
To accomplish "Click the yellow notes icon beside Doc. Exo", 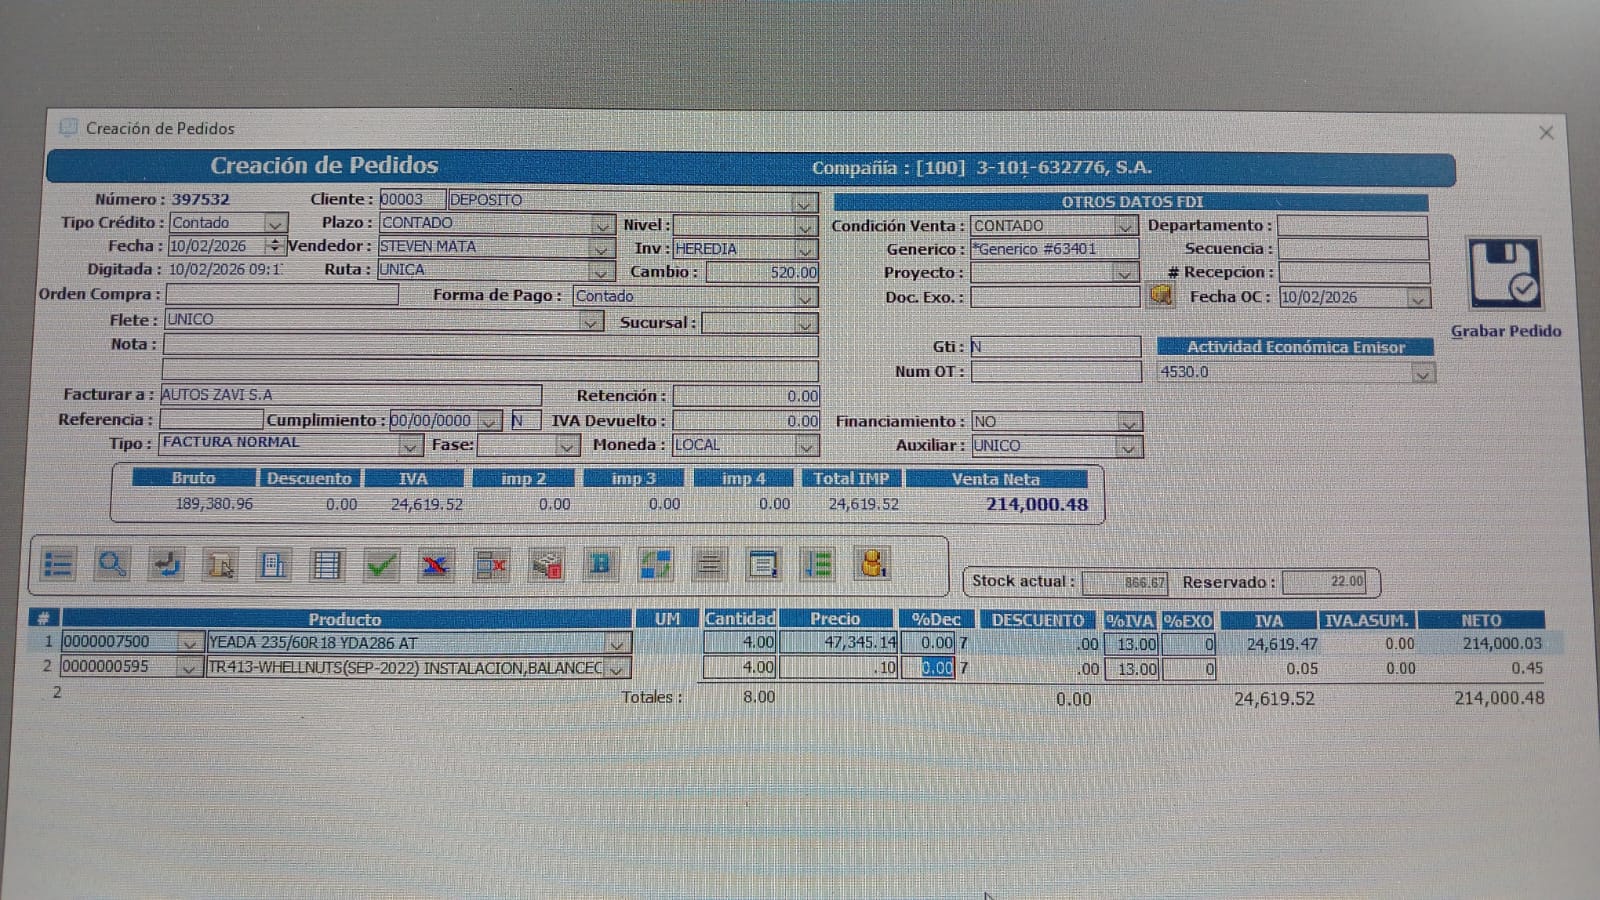I will click(x=1160, y=296).
